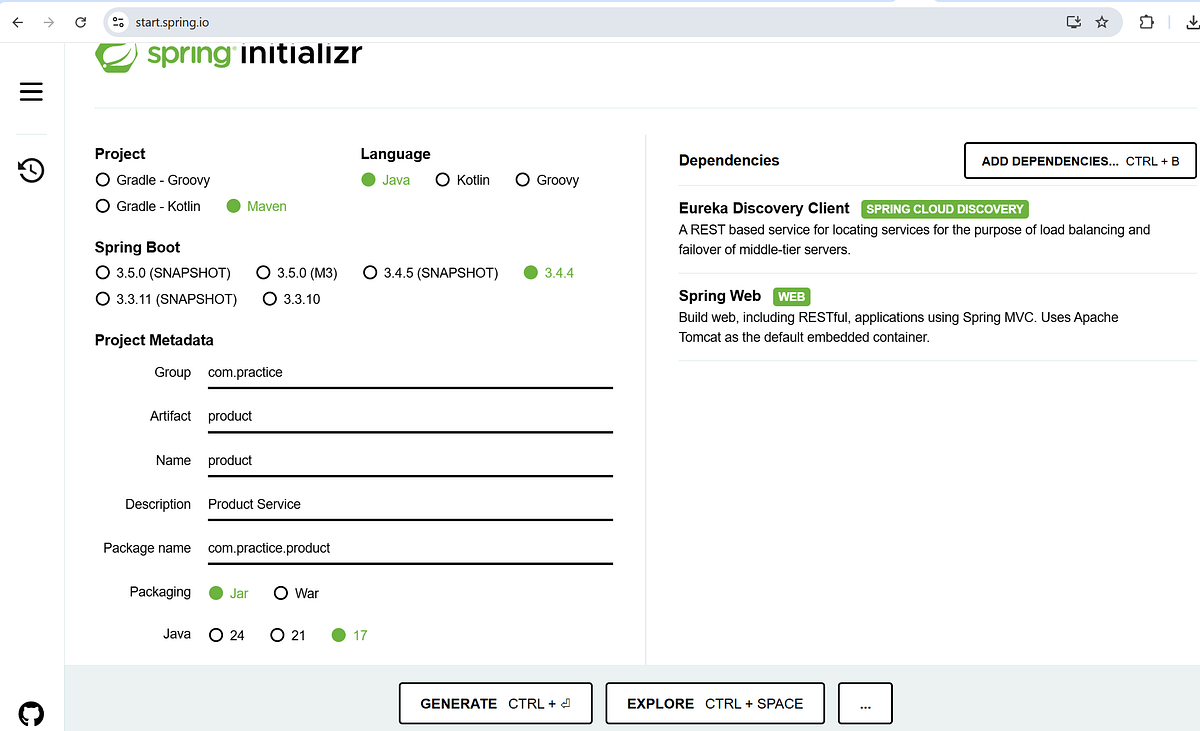Choose Groovy as language
The width and height of the screenshot is (1200, 731).
547,180
